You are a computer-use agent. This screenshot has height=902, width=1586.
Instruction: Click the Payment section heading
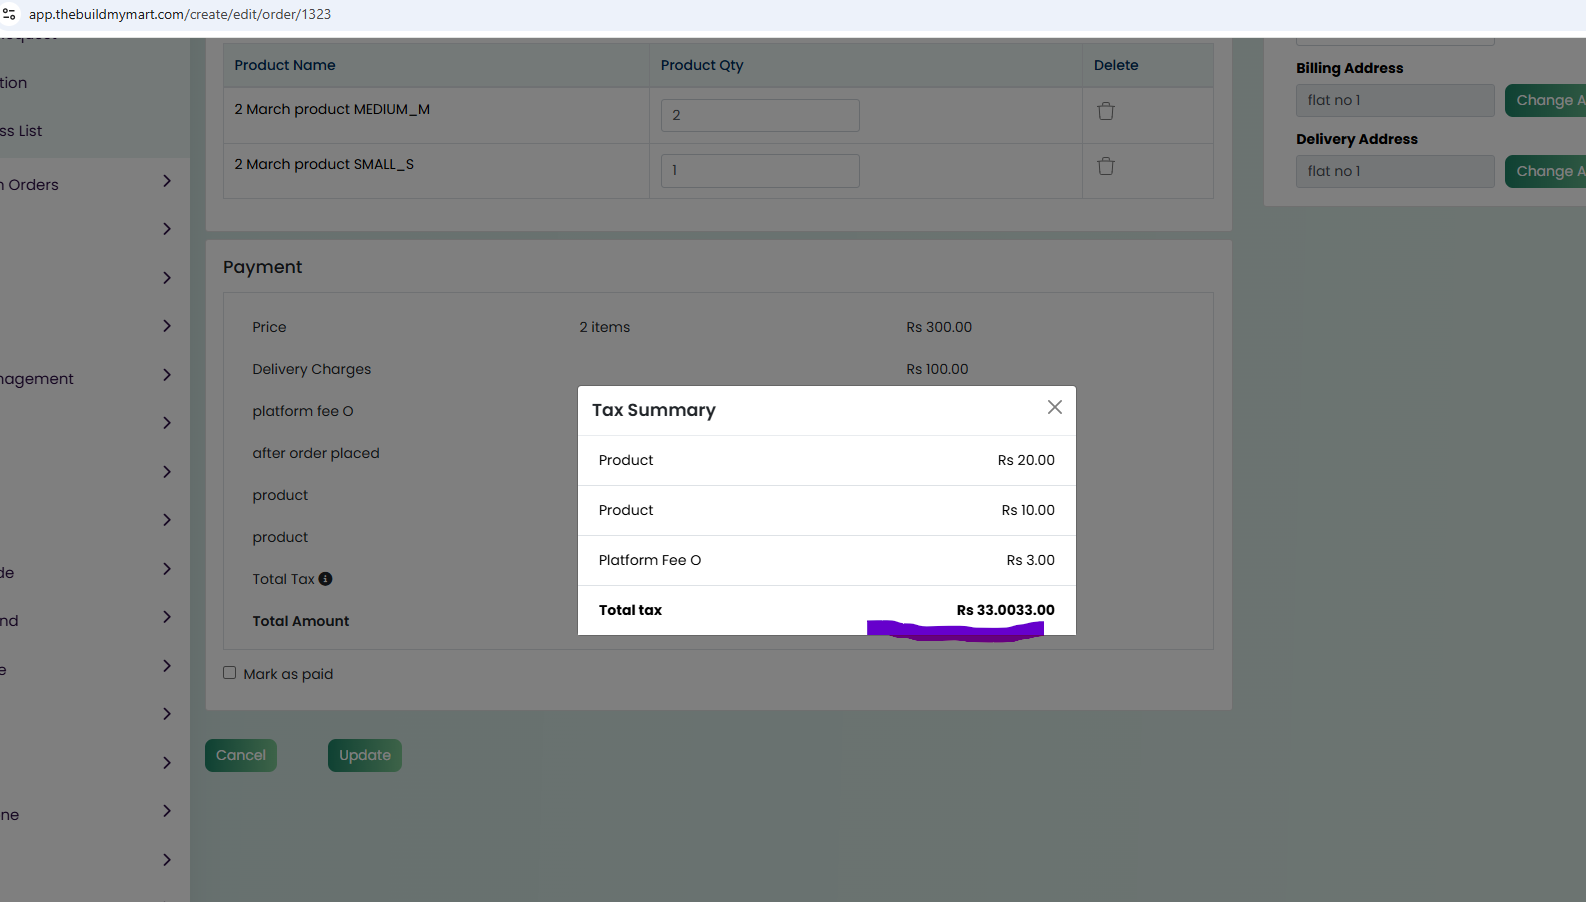tap(262, 267)
